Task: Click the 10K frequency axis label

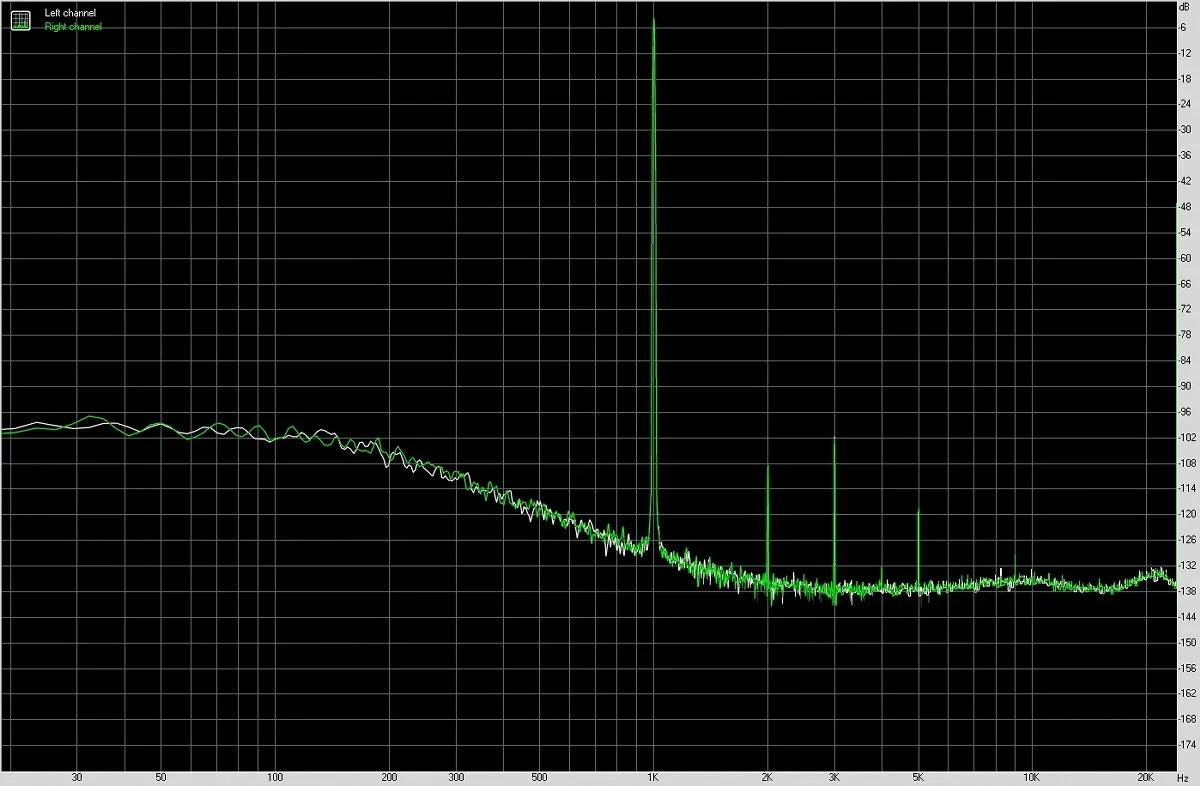Action: (1032, 776)
